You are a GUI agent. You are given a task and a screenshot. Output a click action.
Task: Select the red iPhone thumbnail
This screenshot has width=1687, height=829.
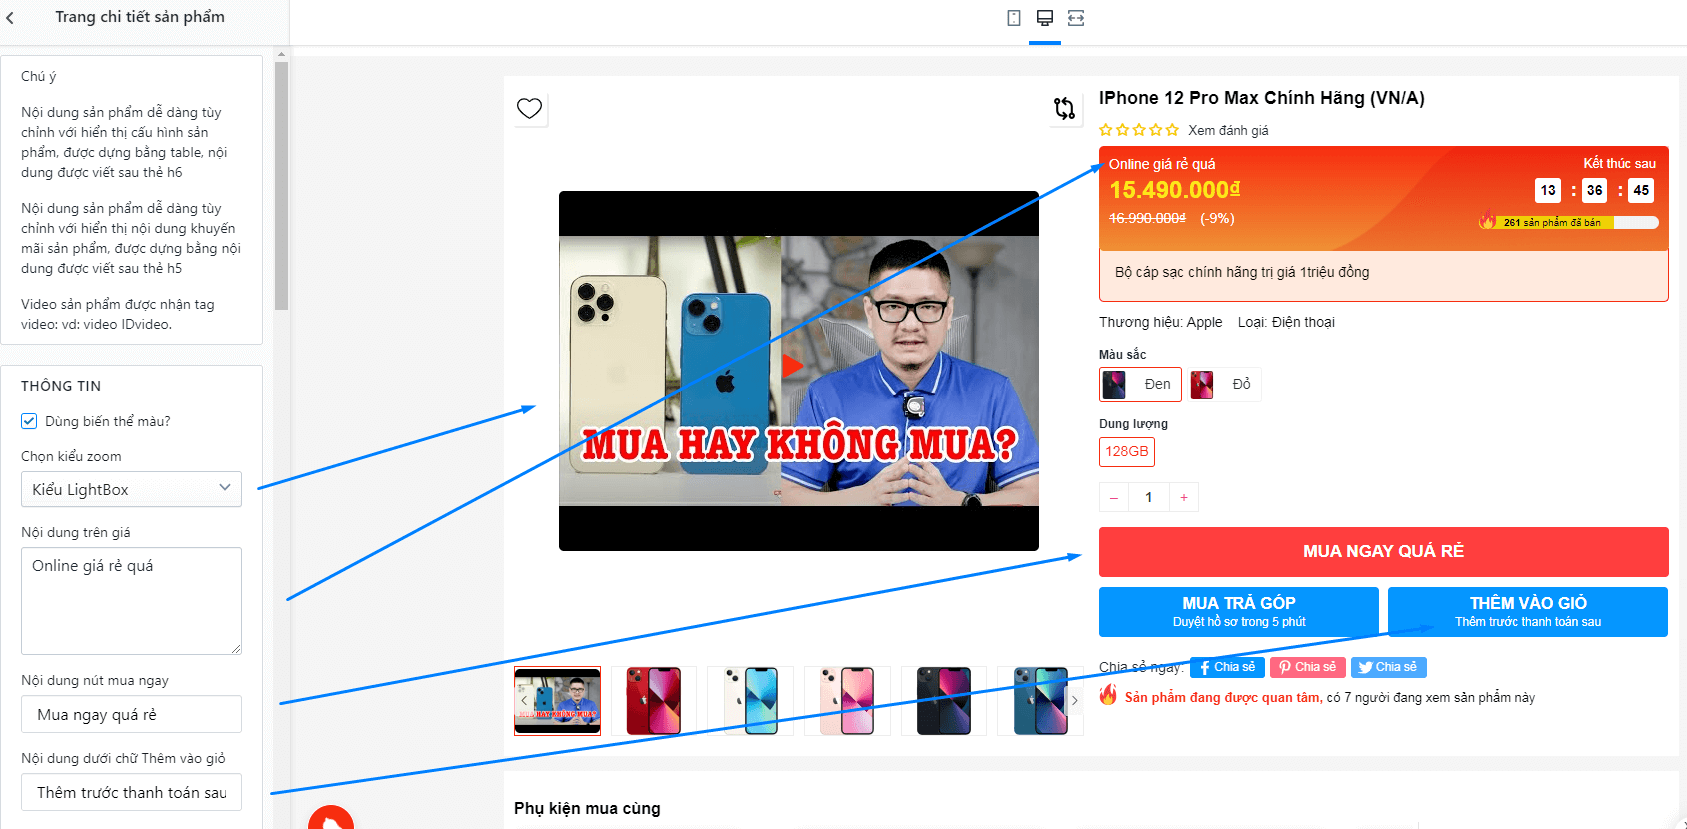(x=653, y=701)
